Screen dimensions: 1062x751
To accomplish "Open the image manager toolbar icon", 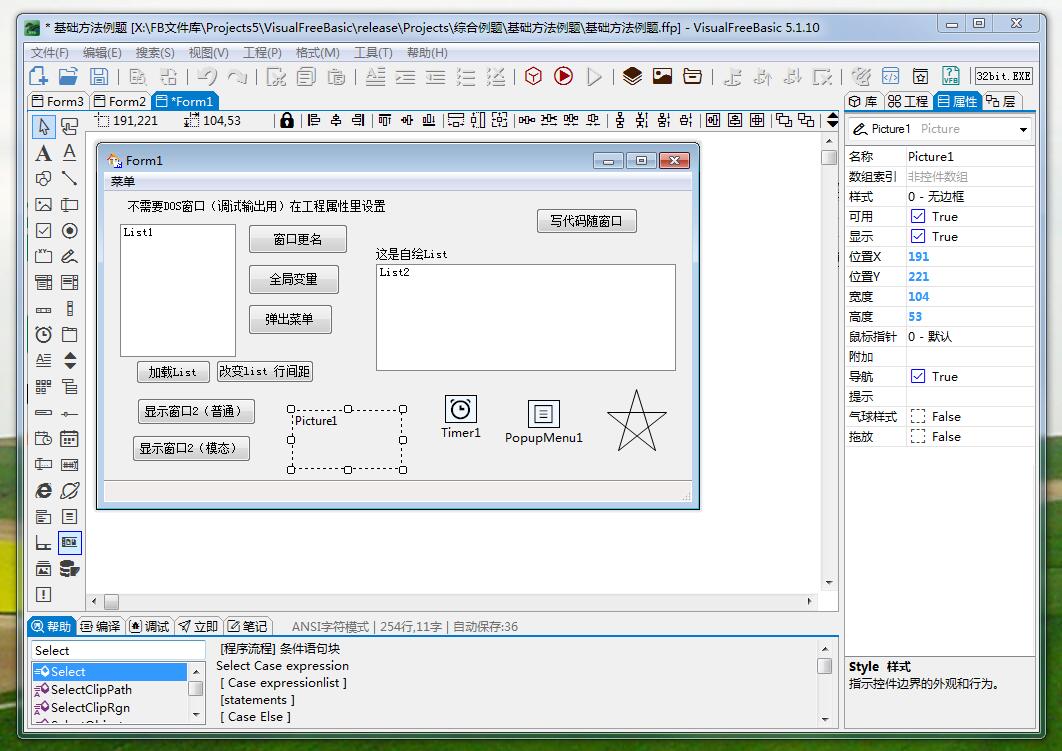I will coord(662,76).
